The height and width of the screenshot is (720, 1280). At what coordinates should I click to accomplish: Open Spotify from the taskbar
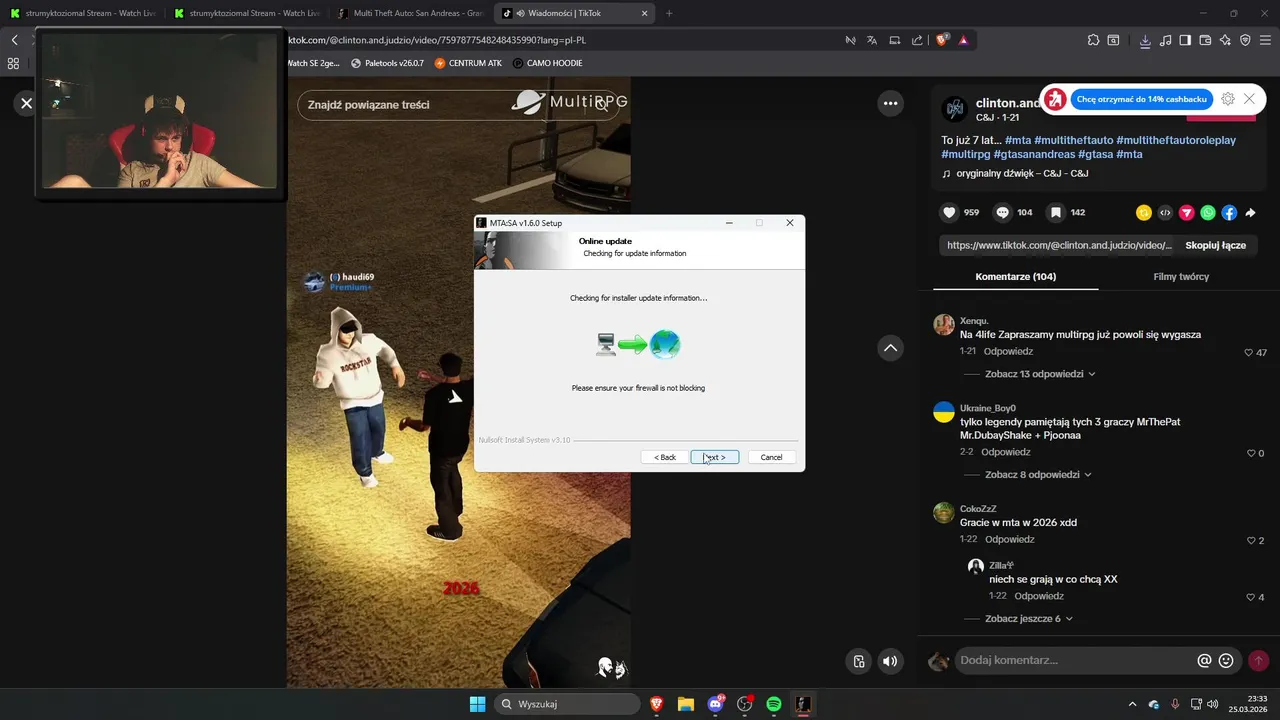pos(774,704)
